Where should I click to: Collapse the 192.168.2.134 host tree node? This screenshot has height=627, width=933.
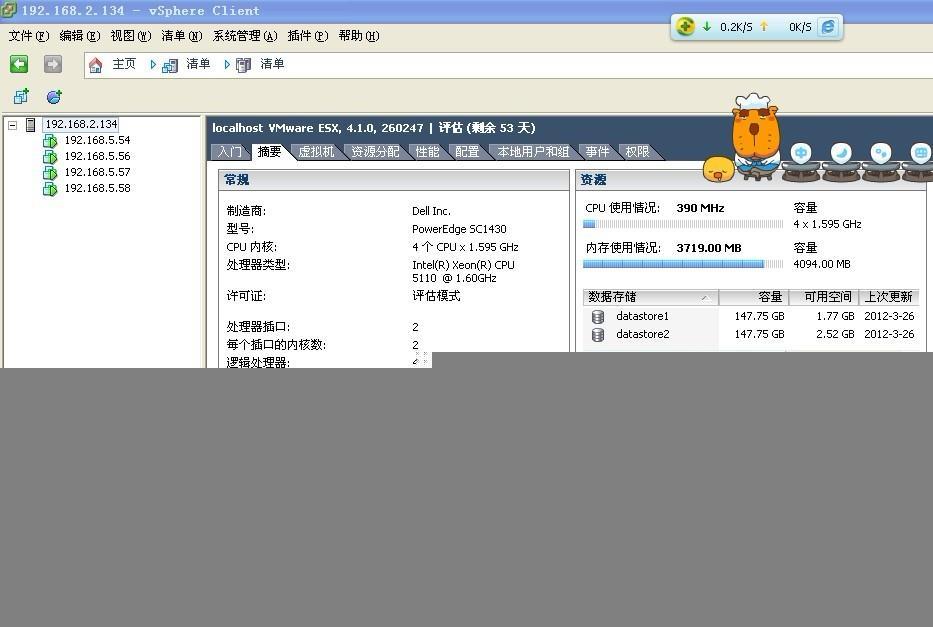coord(12,126)
